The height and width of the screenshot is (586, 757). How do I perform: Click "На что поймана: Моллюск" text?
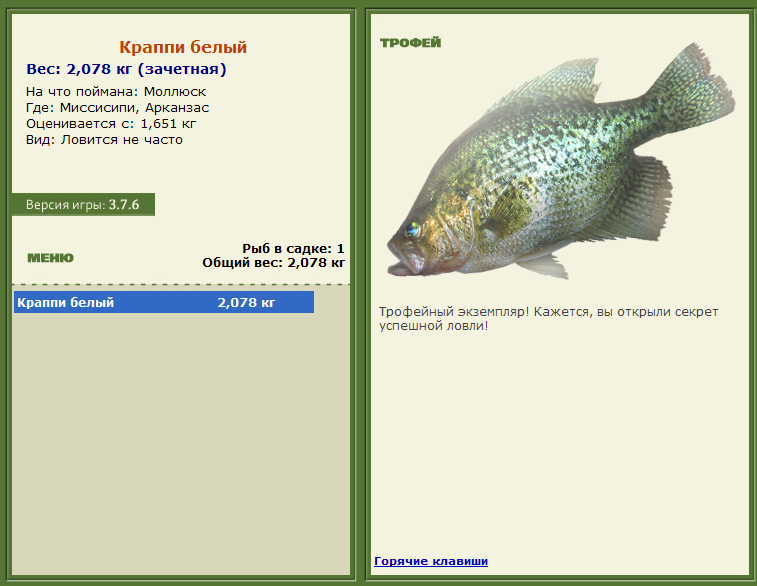pos(116,92)
